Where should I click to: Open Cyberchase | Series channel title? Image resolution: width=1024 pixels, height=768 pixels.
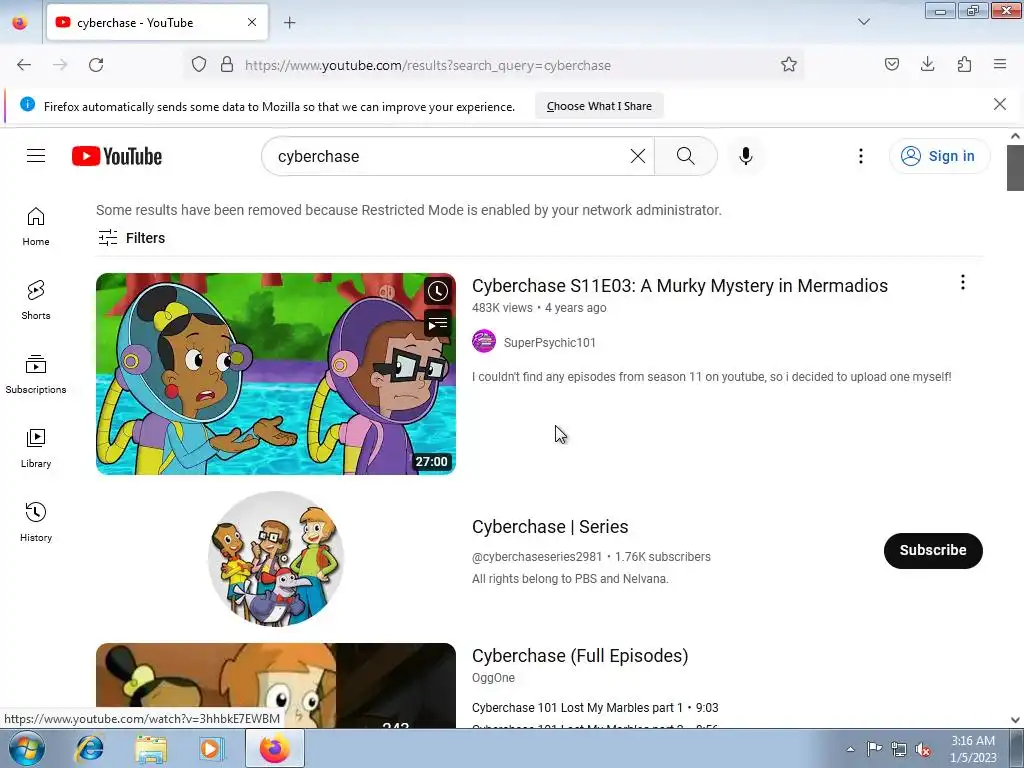(550, 527)
